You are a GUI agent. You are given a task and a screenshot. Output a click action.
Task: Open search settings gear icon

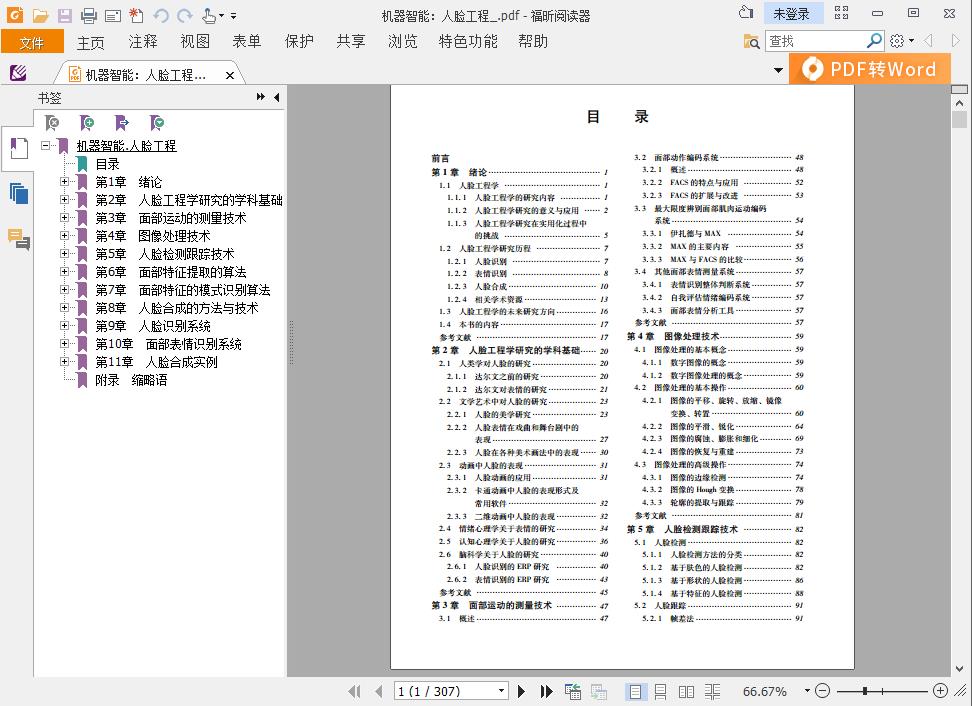pyautogui.click(x=896, y=42)
